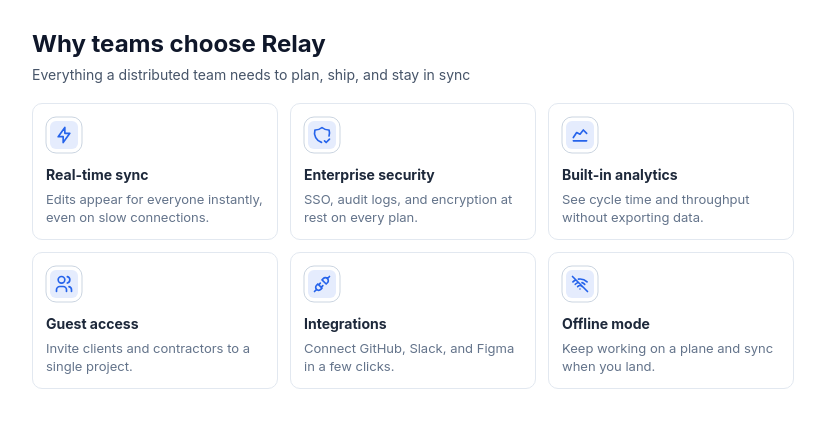Click 'Edits appear for everyone instantly' description
The image size is (826, 421).
[x=154, y=209]
